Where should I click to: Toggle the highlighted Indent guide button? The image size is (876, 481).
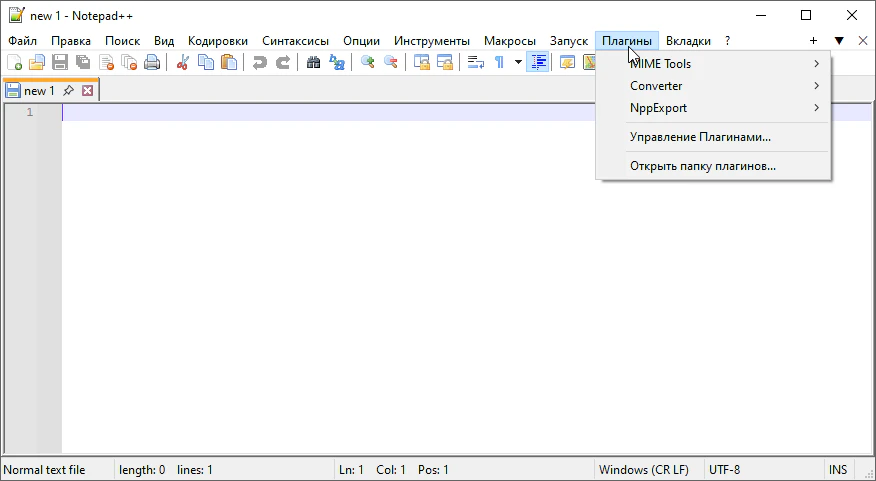(539, 62)
